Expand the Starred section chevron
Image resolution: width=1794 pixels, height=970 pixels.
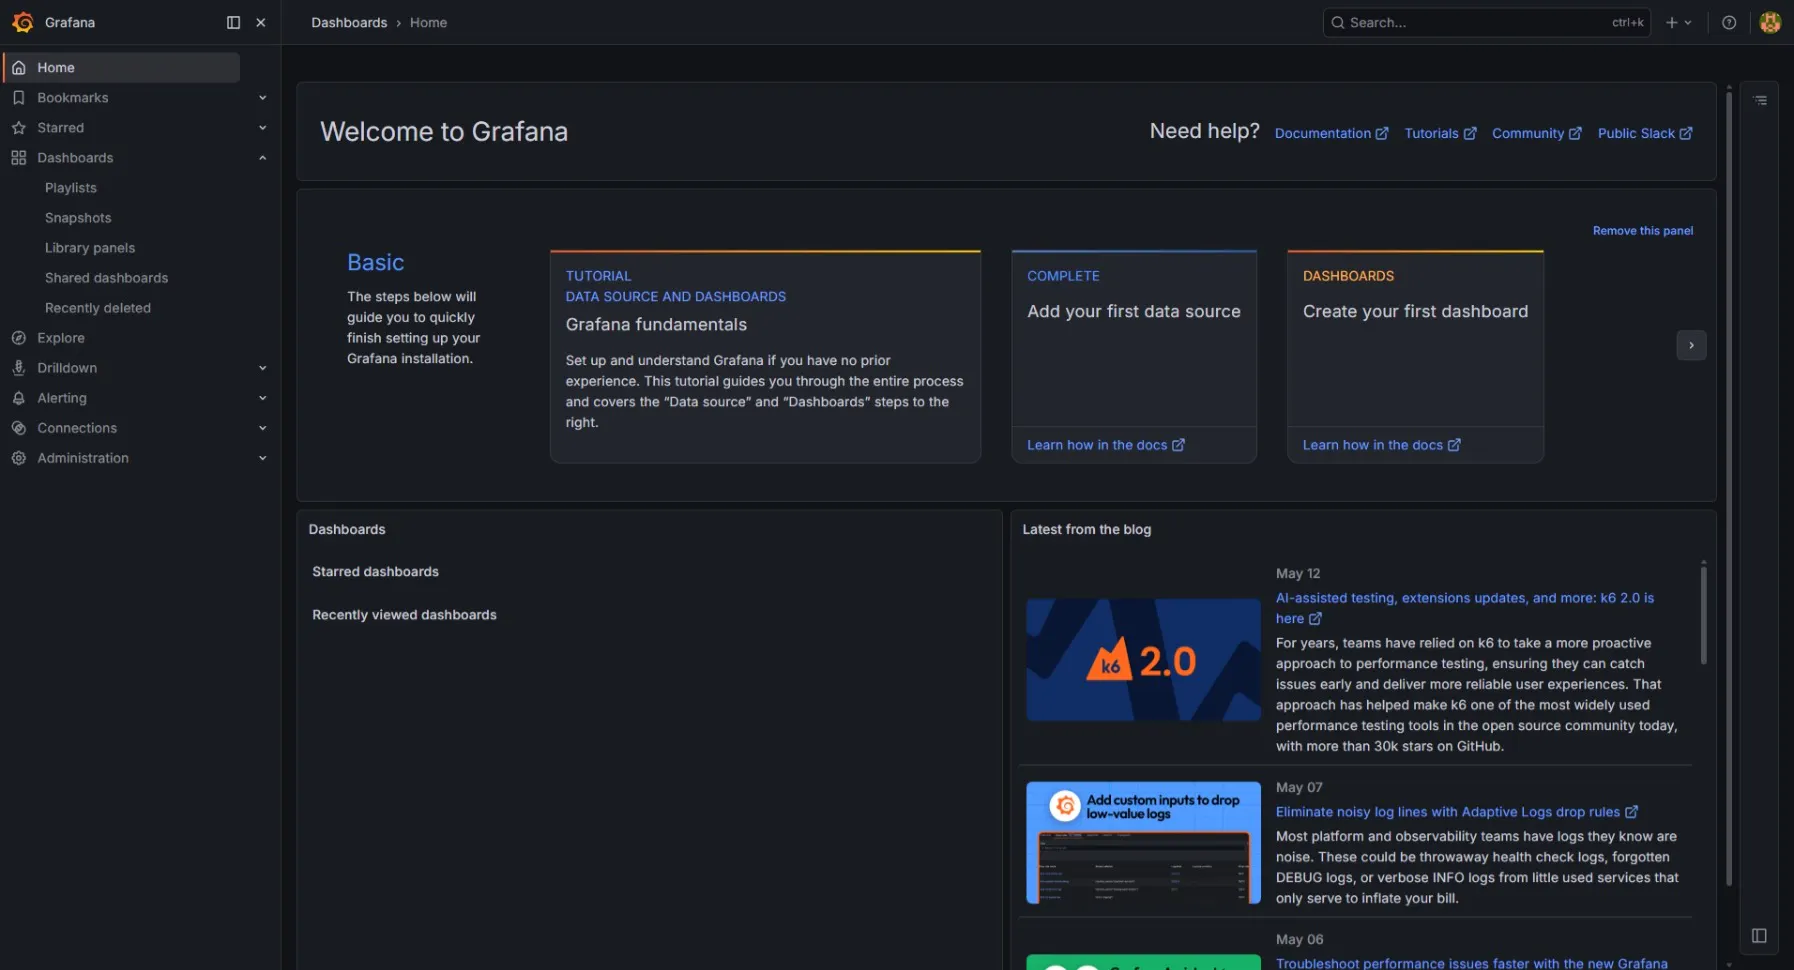[263, 127]
